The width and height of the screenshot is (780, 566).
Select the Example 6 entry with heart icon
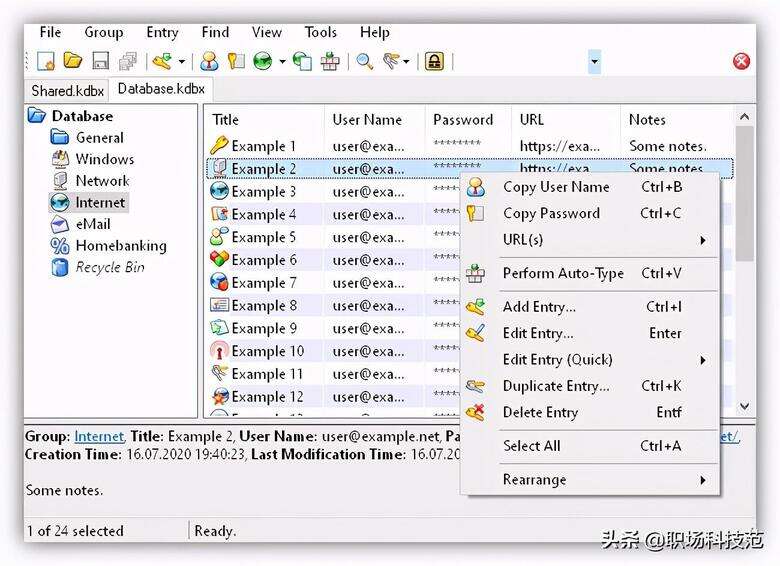click(333, 260)
